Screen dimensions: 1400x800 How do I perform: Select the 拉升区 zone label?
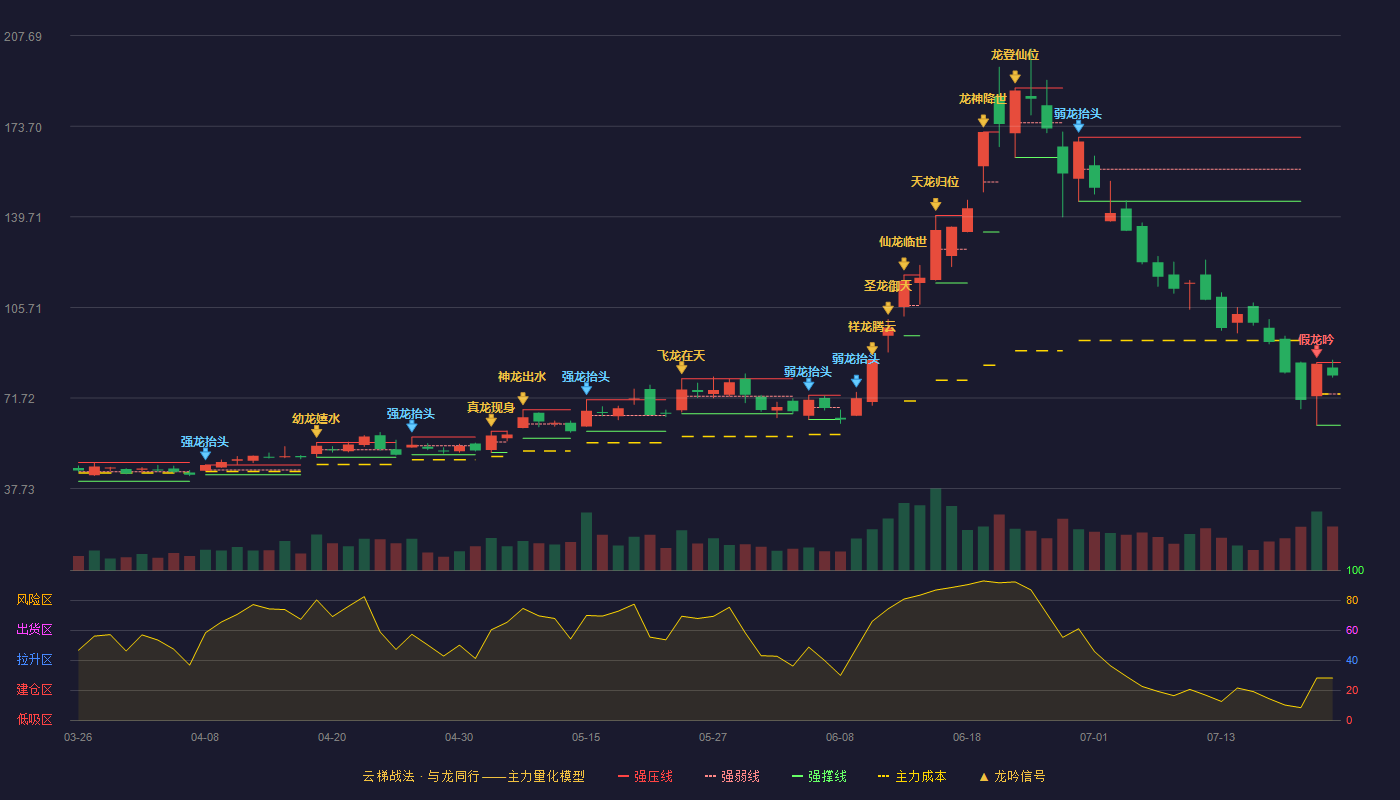(x=34, y=660)
